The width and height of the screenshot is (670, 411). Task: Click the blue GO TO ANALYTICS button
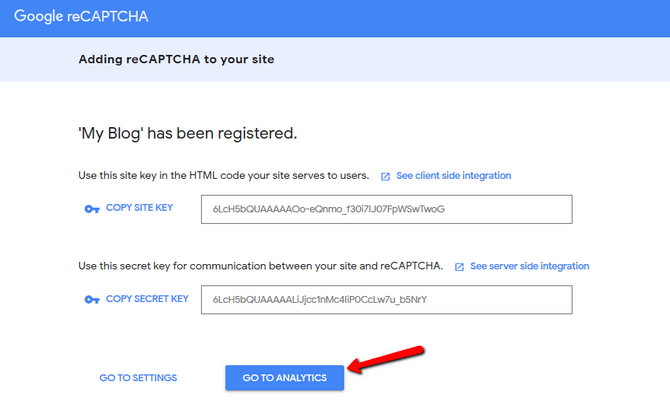point(284,377)
